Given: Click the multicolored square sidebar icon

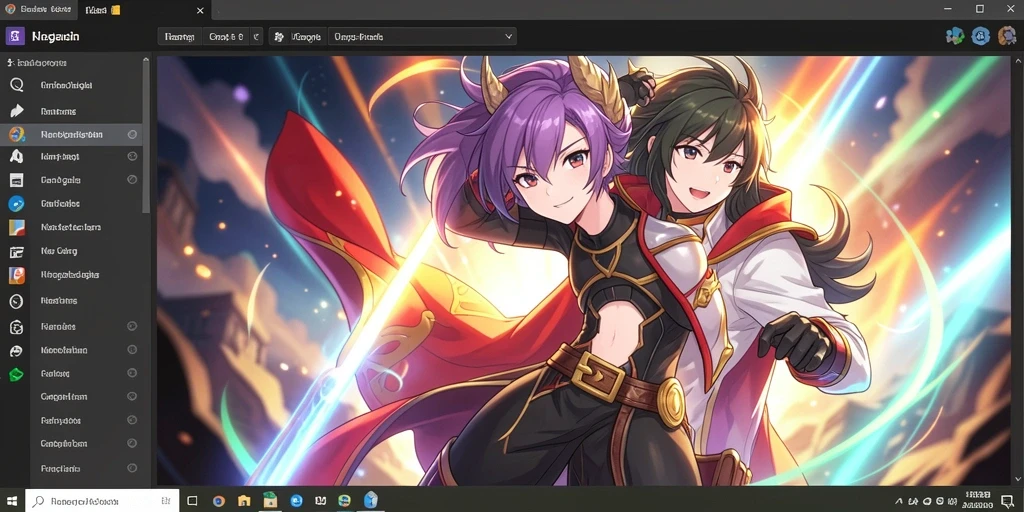Looking at the screenshot, I should point(16,227).
